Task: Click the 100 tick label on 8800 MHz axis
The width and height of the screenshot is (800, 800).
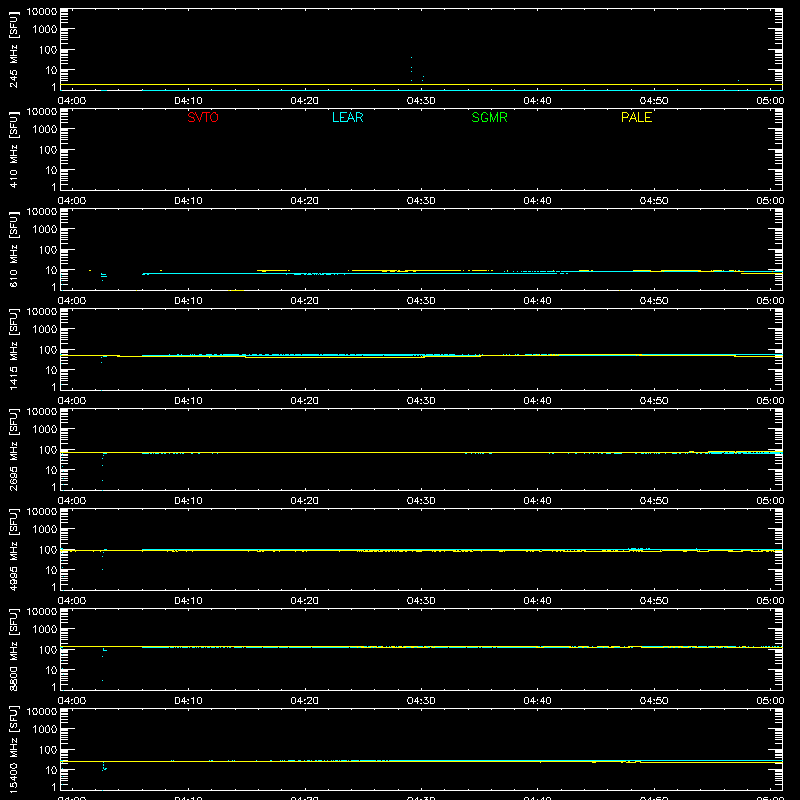Action: [x=48, y=650]
